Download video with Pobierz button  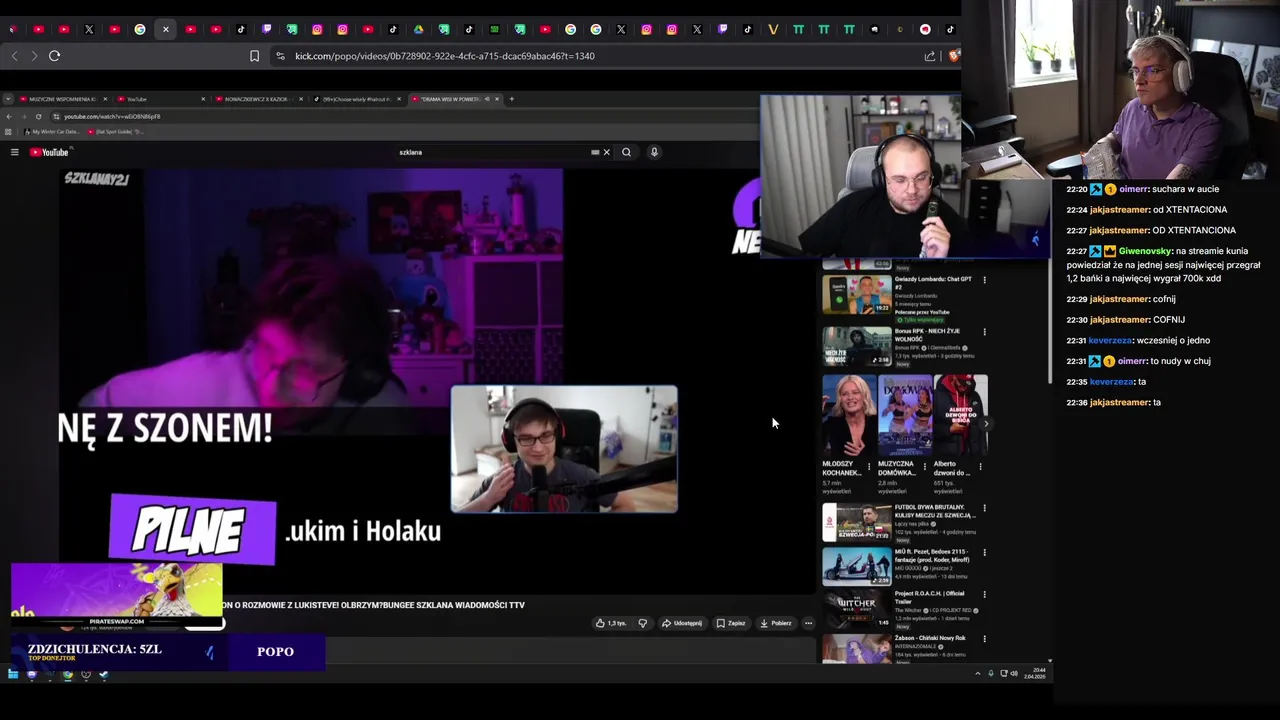(776, 623)
